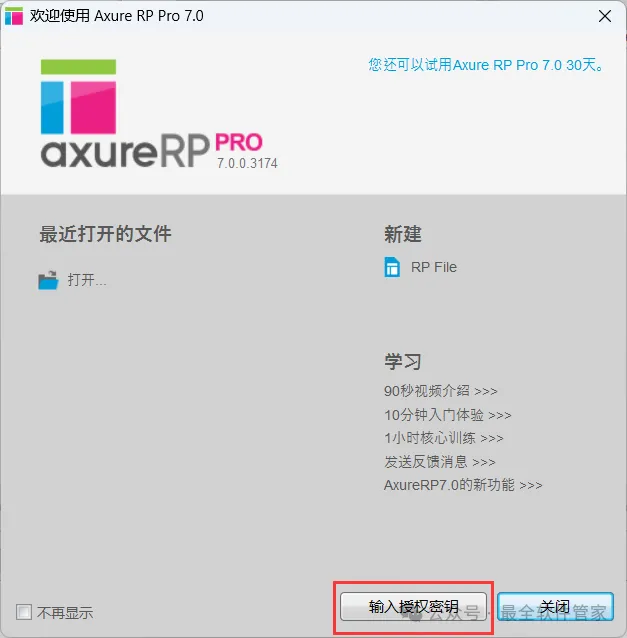Click the blue folder Open icon

48,280
